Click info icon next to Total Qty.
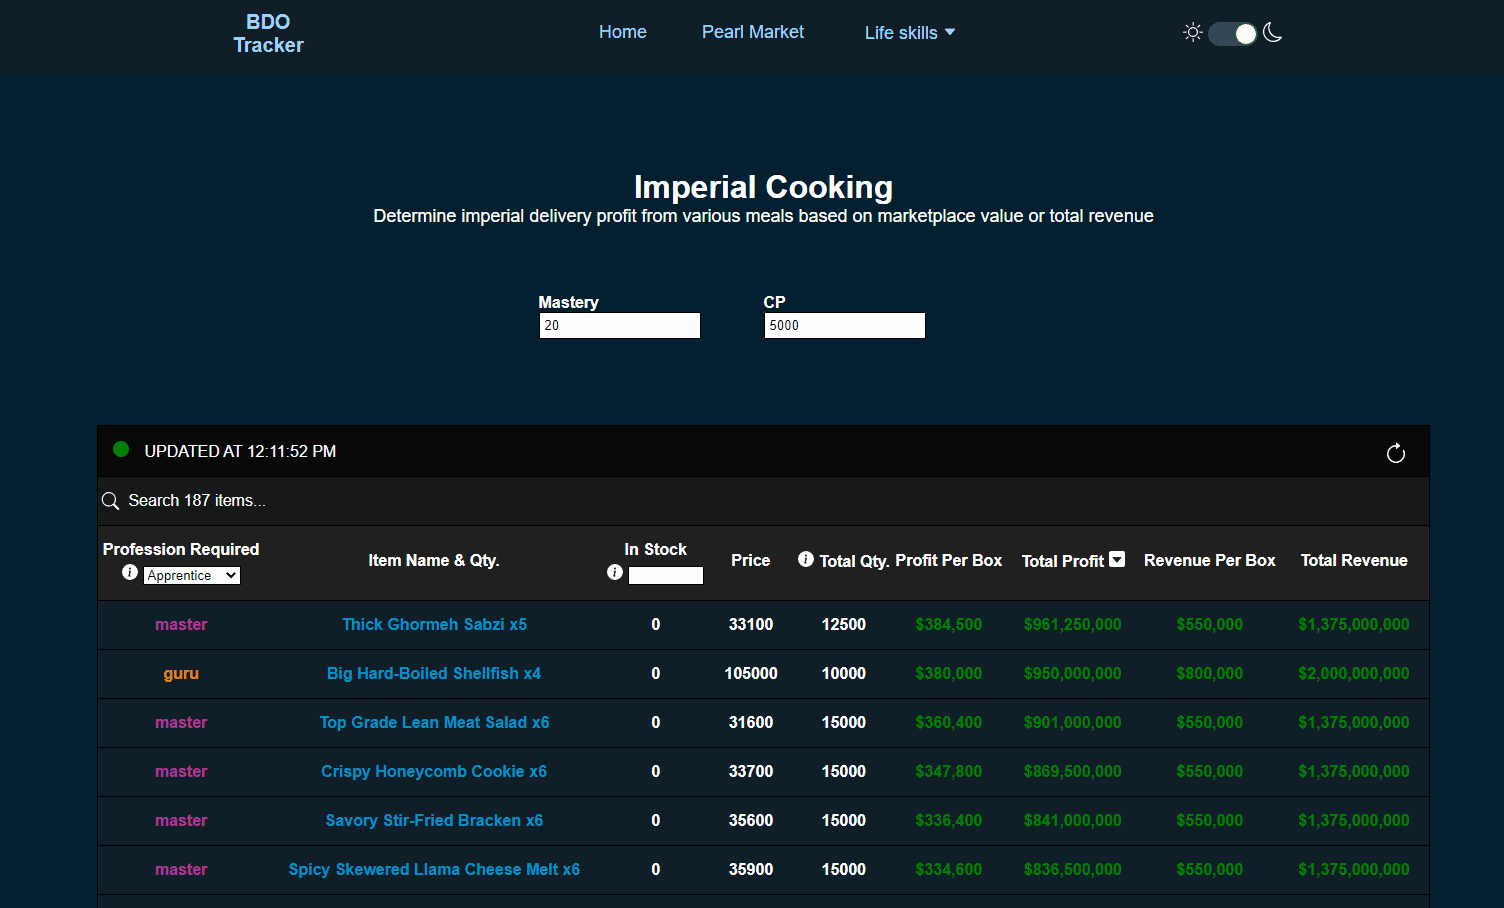This screenshot has width=1504, height=908. [806, 559]
